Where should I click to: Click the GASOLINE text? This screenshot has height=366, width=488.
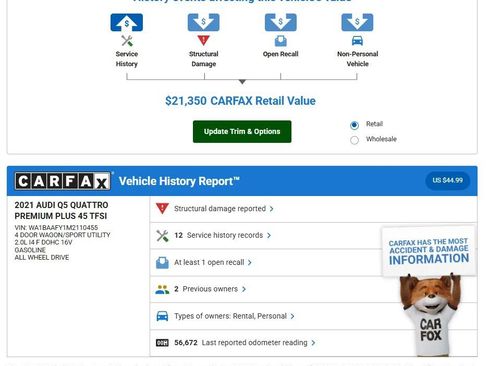[30, 250]
